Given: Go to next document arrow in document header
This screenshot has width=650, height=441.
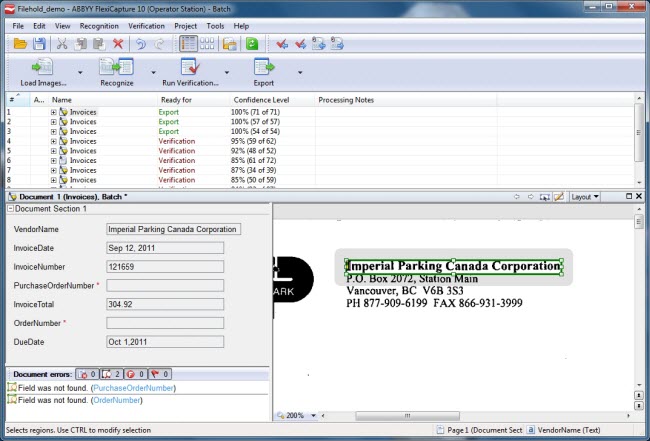Looking at the screenshot, I should (531, 197).
